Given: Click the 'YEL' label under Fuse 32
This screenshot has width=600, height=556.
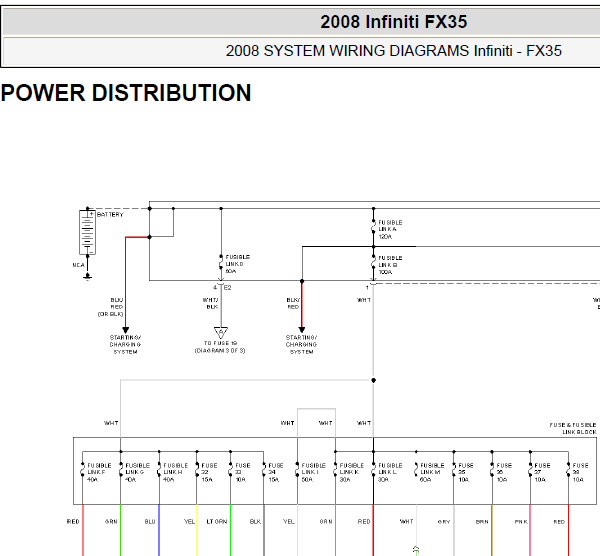Looking at the screenshot, I should point(189,522).
